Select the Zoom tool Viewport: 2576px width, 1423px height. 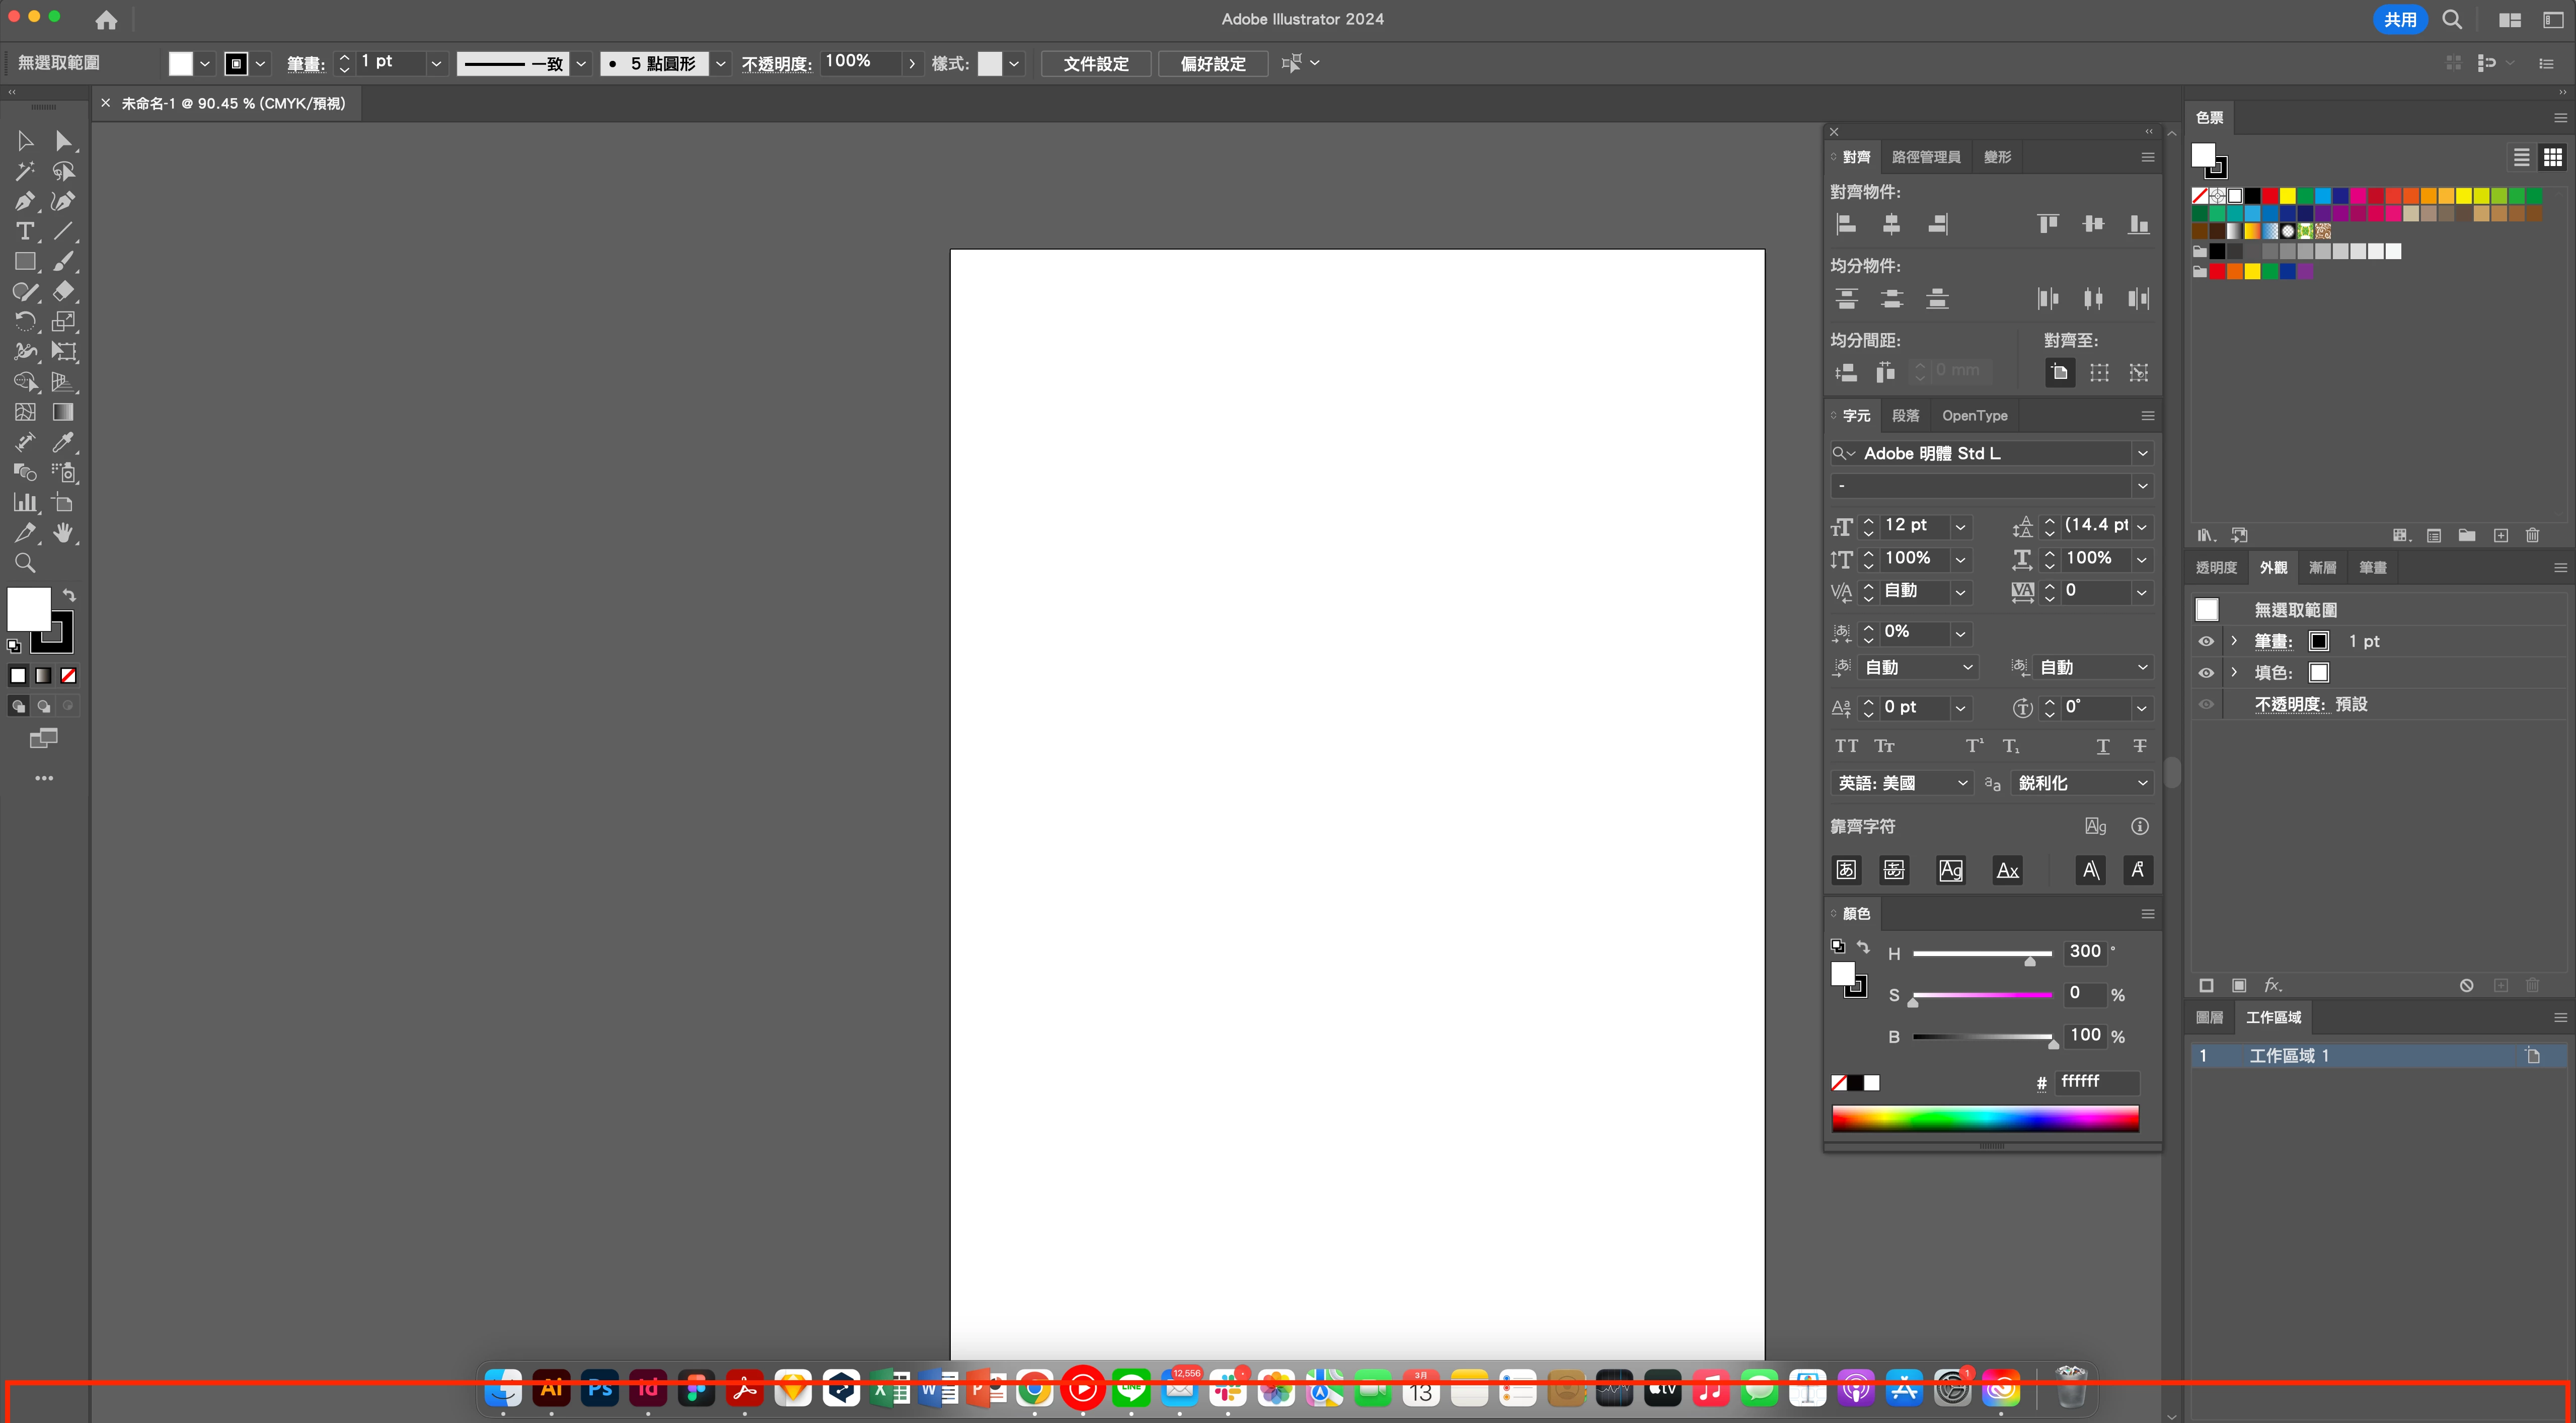(x=24, y=563)
